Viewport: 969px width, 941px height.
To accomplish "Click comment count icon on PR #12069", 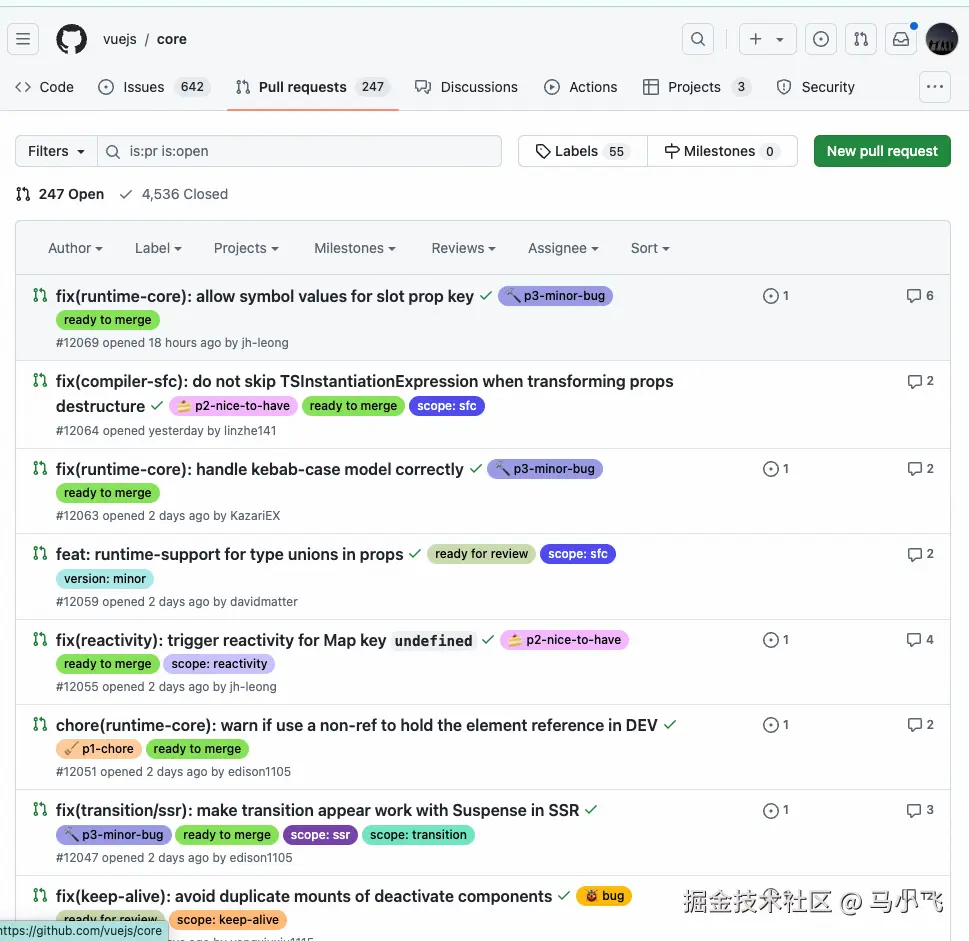I will pyautogui.click(x=920, y=296).
